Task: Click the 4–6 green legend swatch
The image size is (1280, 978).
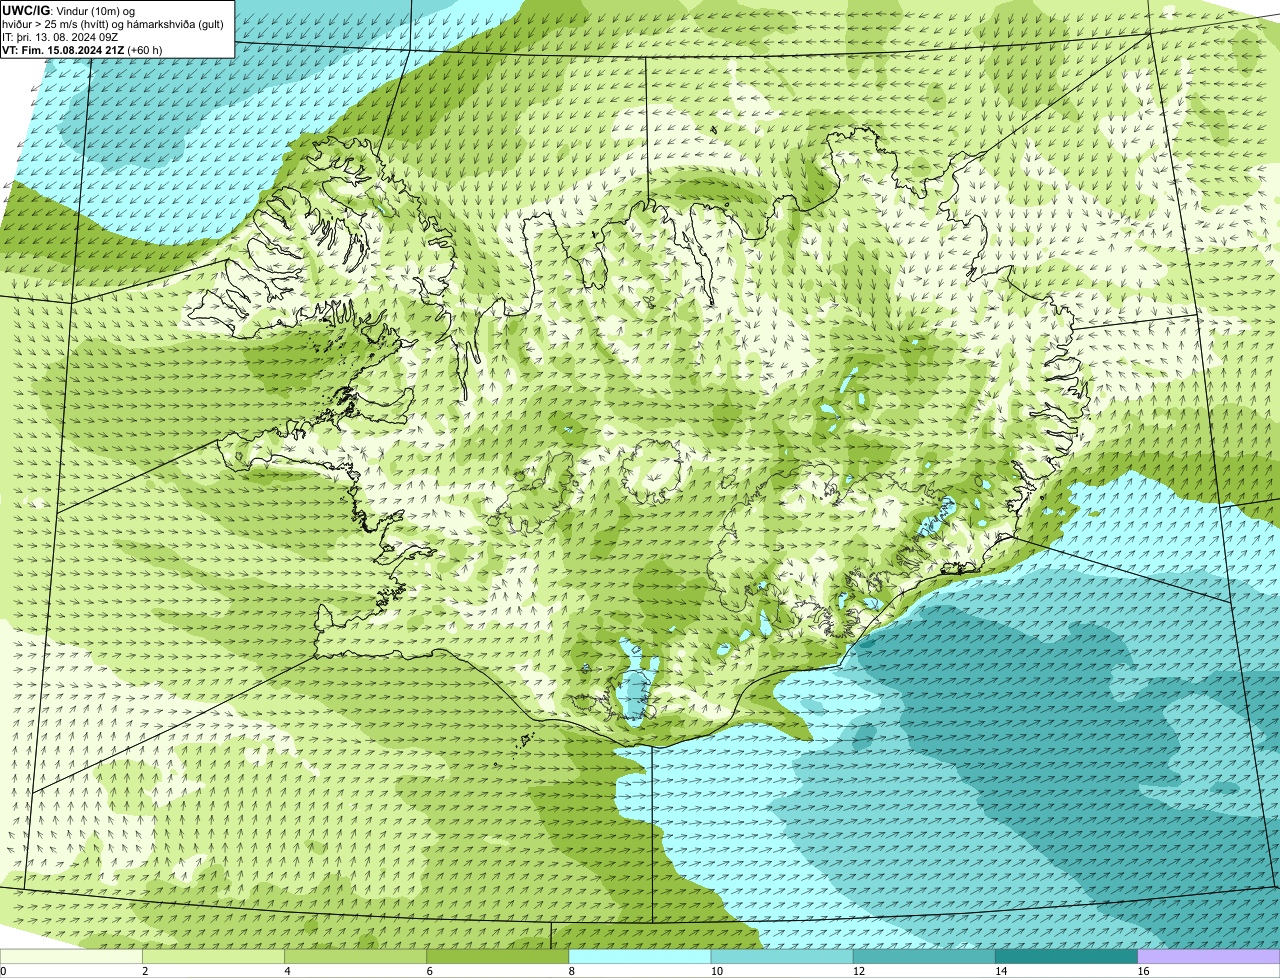Action: tap(356, 957)
